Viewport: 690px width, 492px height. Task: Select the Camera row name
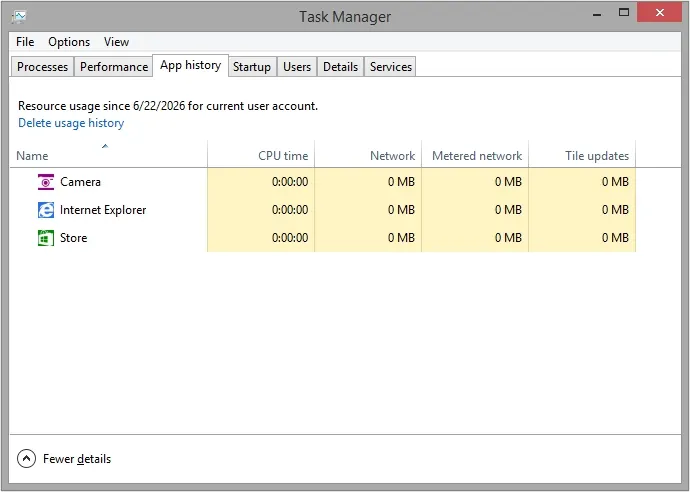pos(81,182)
